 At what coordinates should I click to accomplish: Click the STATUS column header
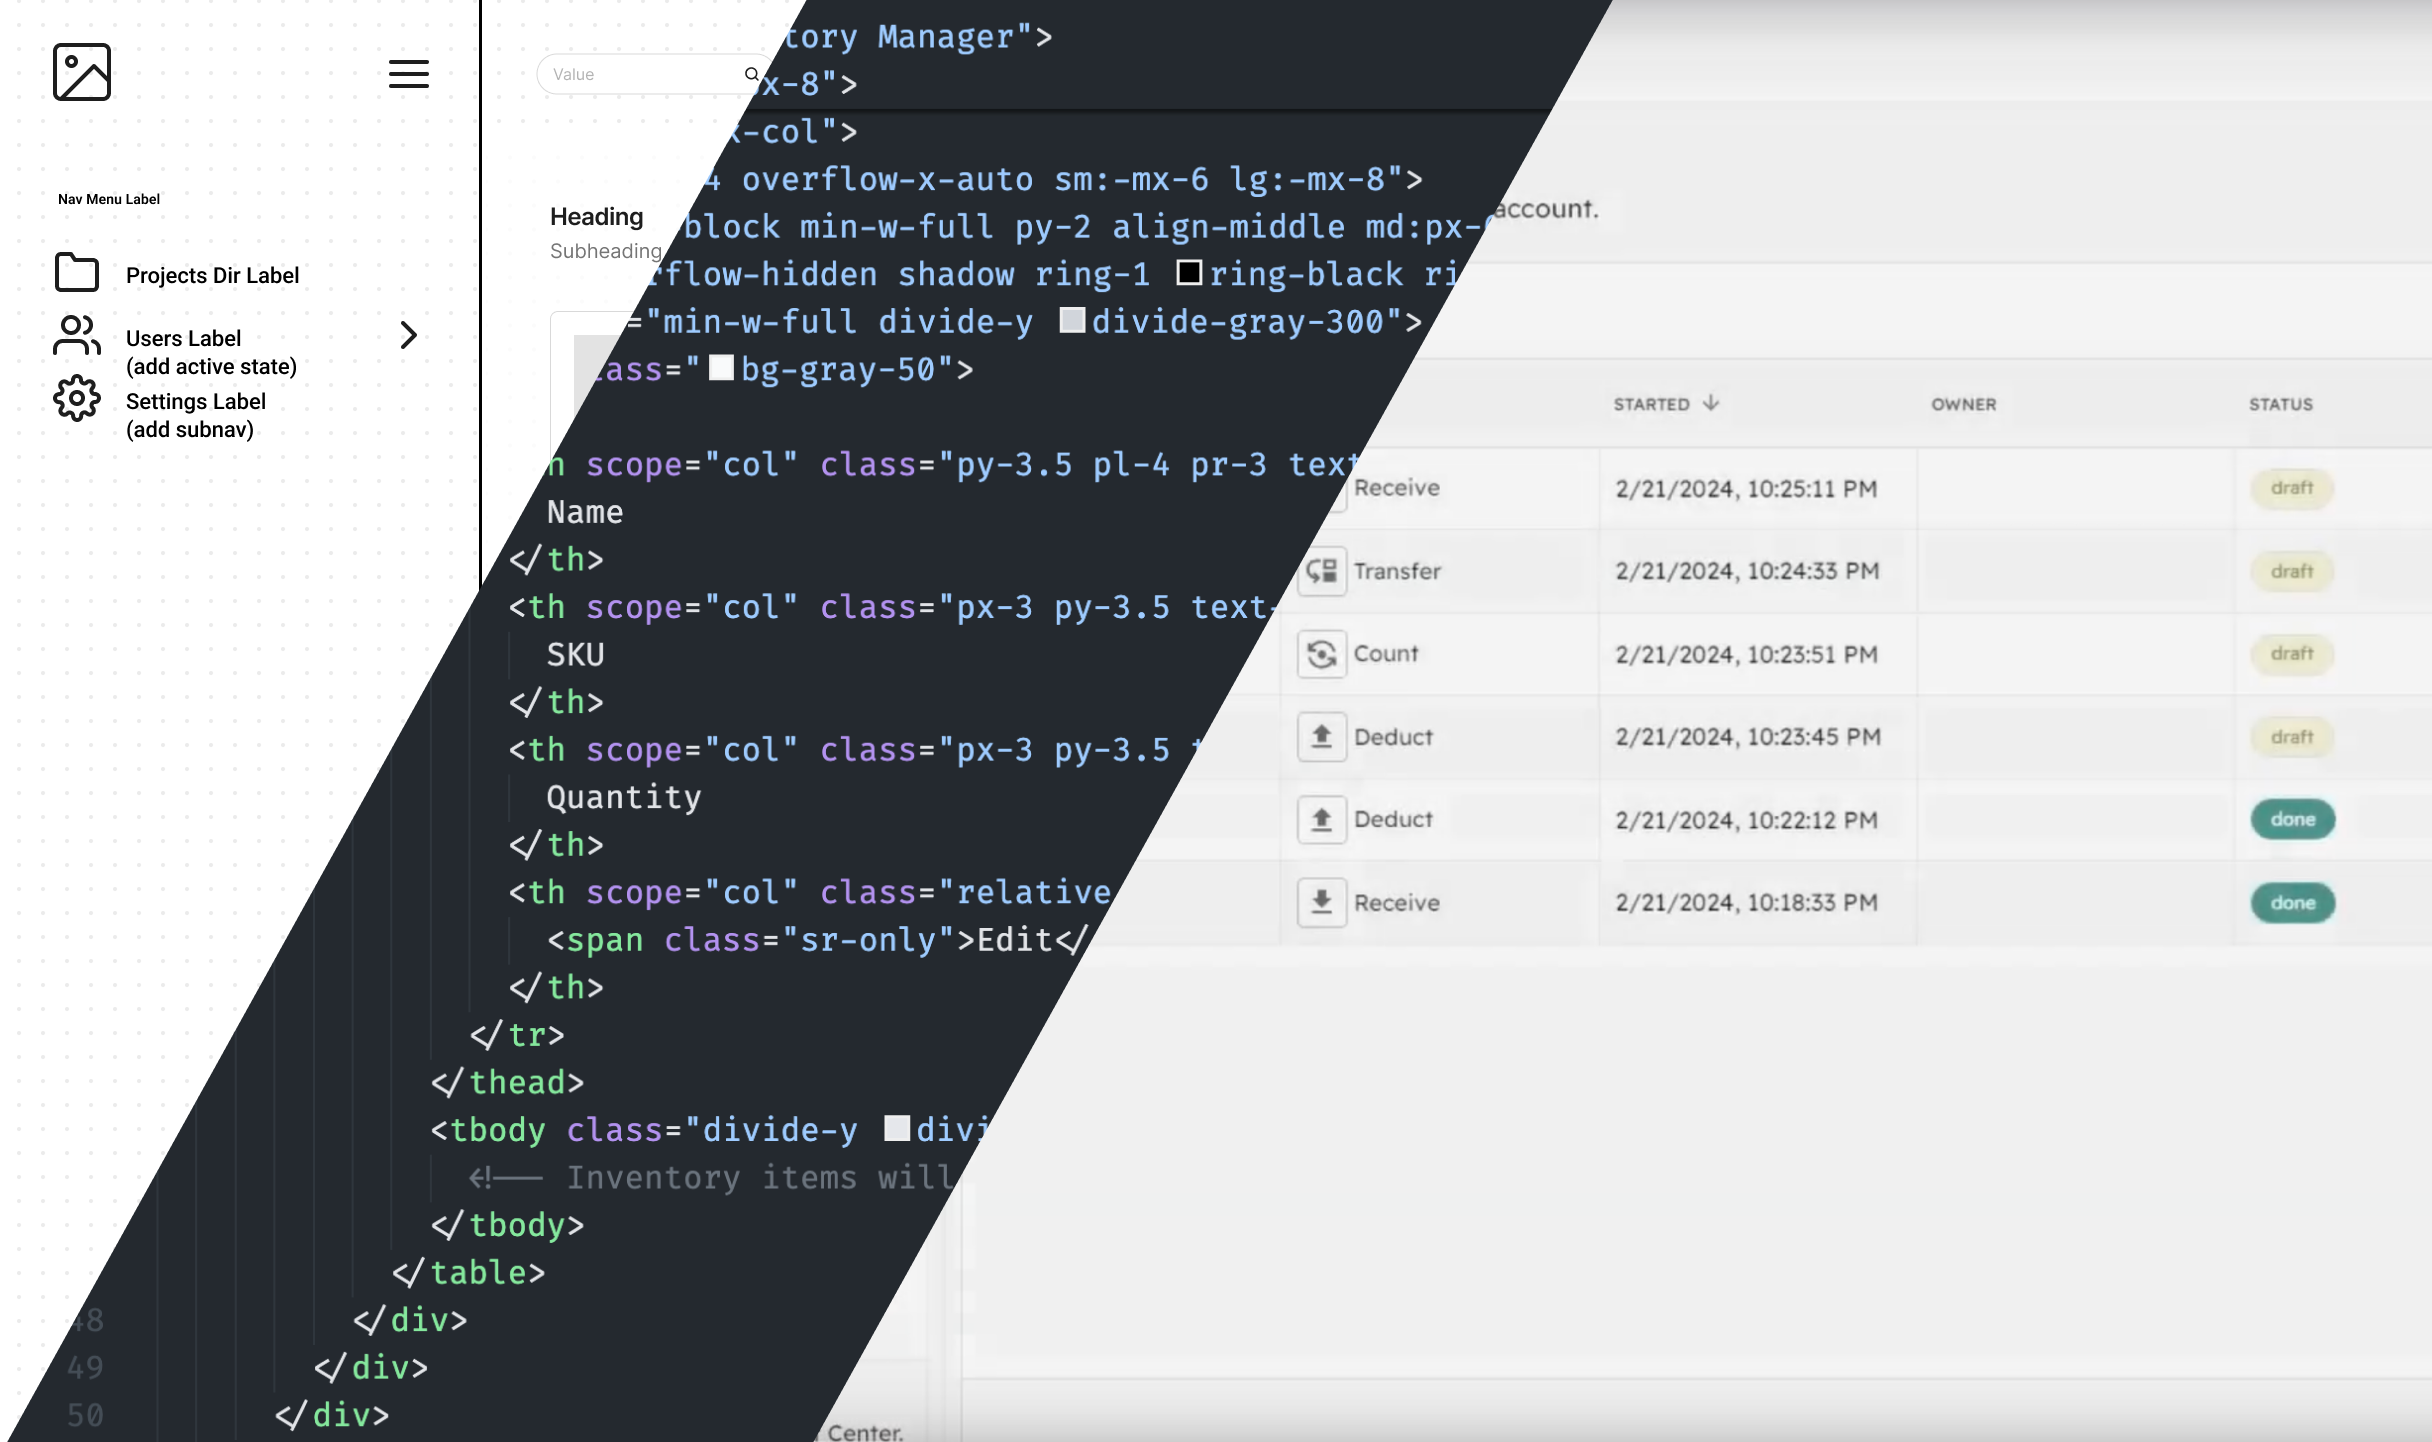[2280, 404]
